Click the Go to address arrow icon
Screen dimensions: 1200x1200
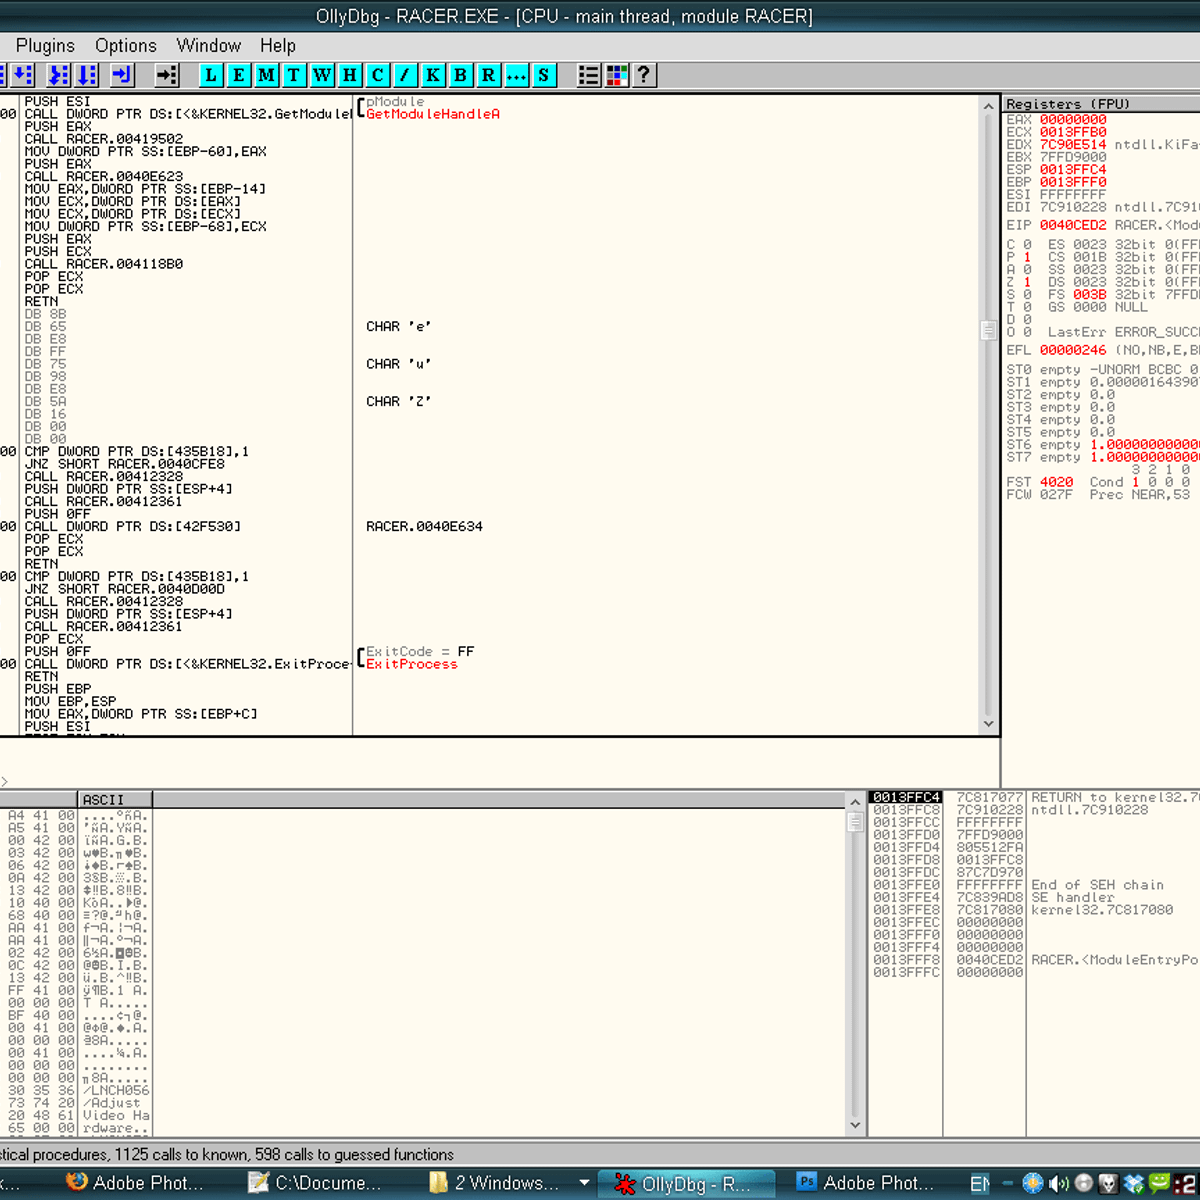tap(167, 75)
